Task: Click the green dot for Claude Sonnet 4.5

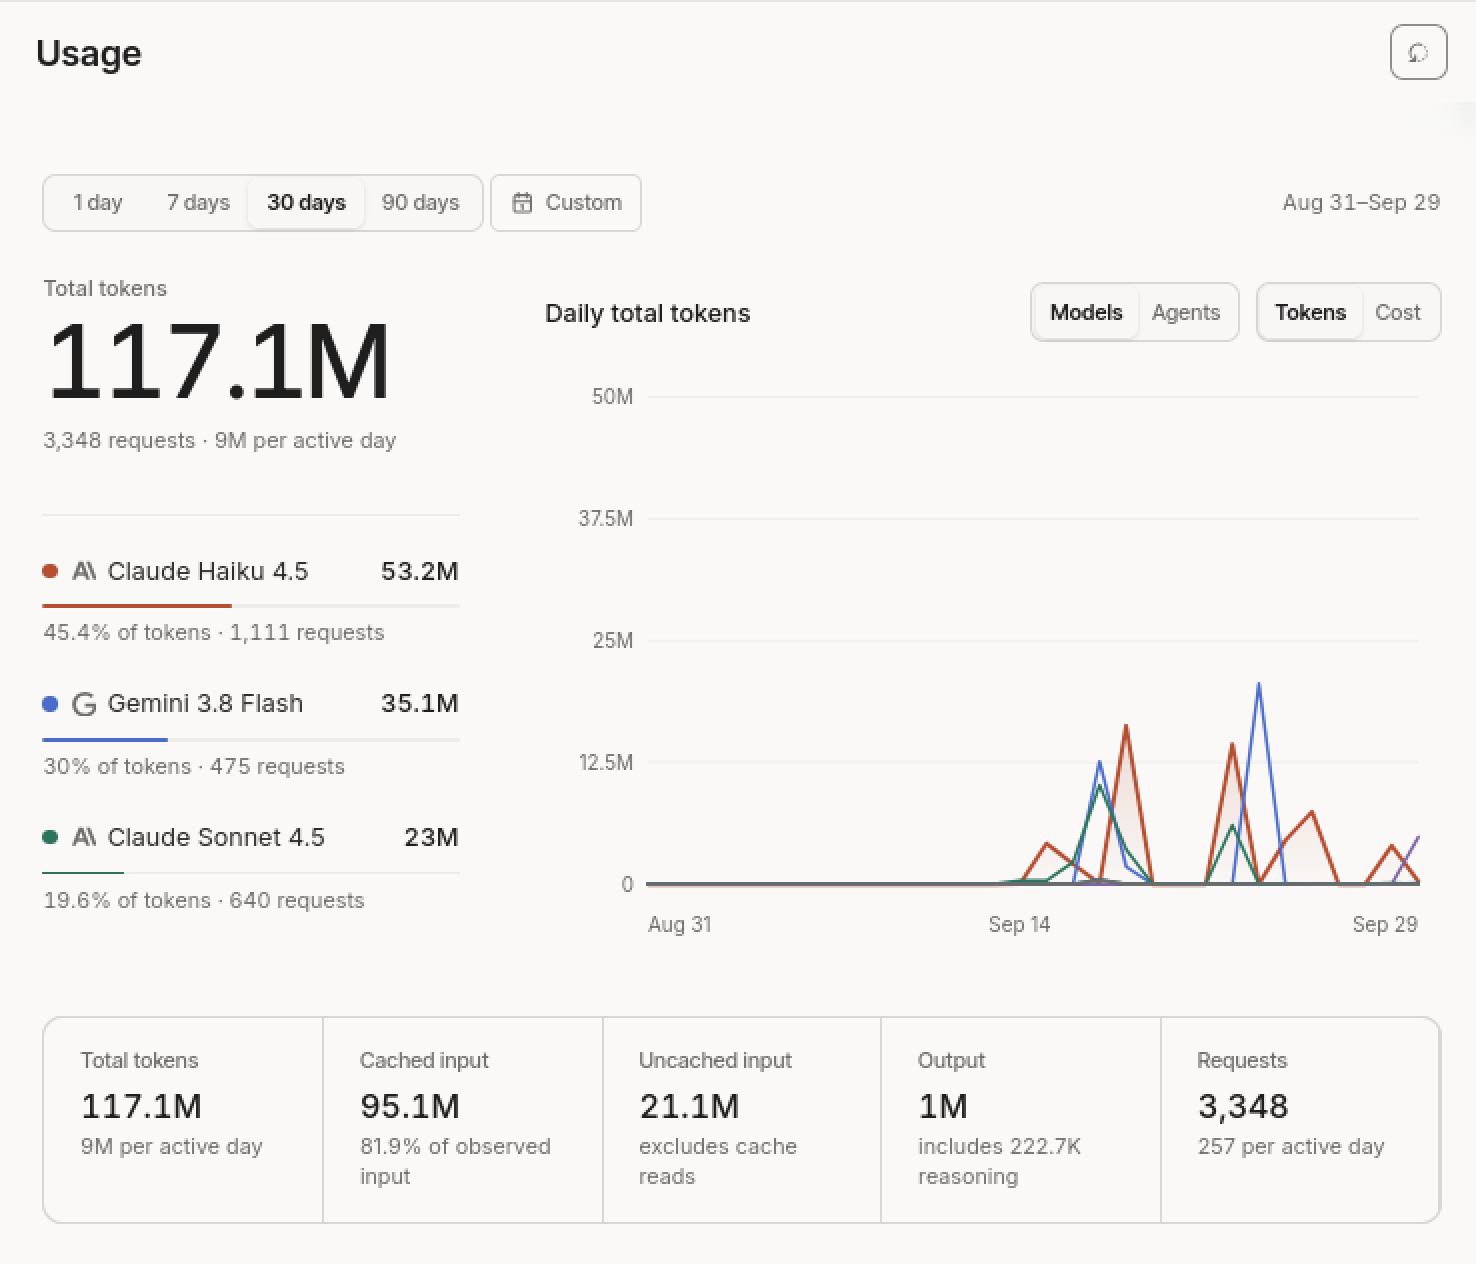Action: (x=50, y=837)
